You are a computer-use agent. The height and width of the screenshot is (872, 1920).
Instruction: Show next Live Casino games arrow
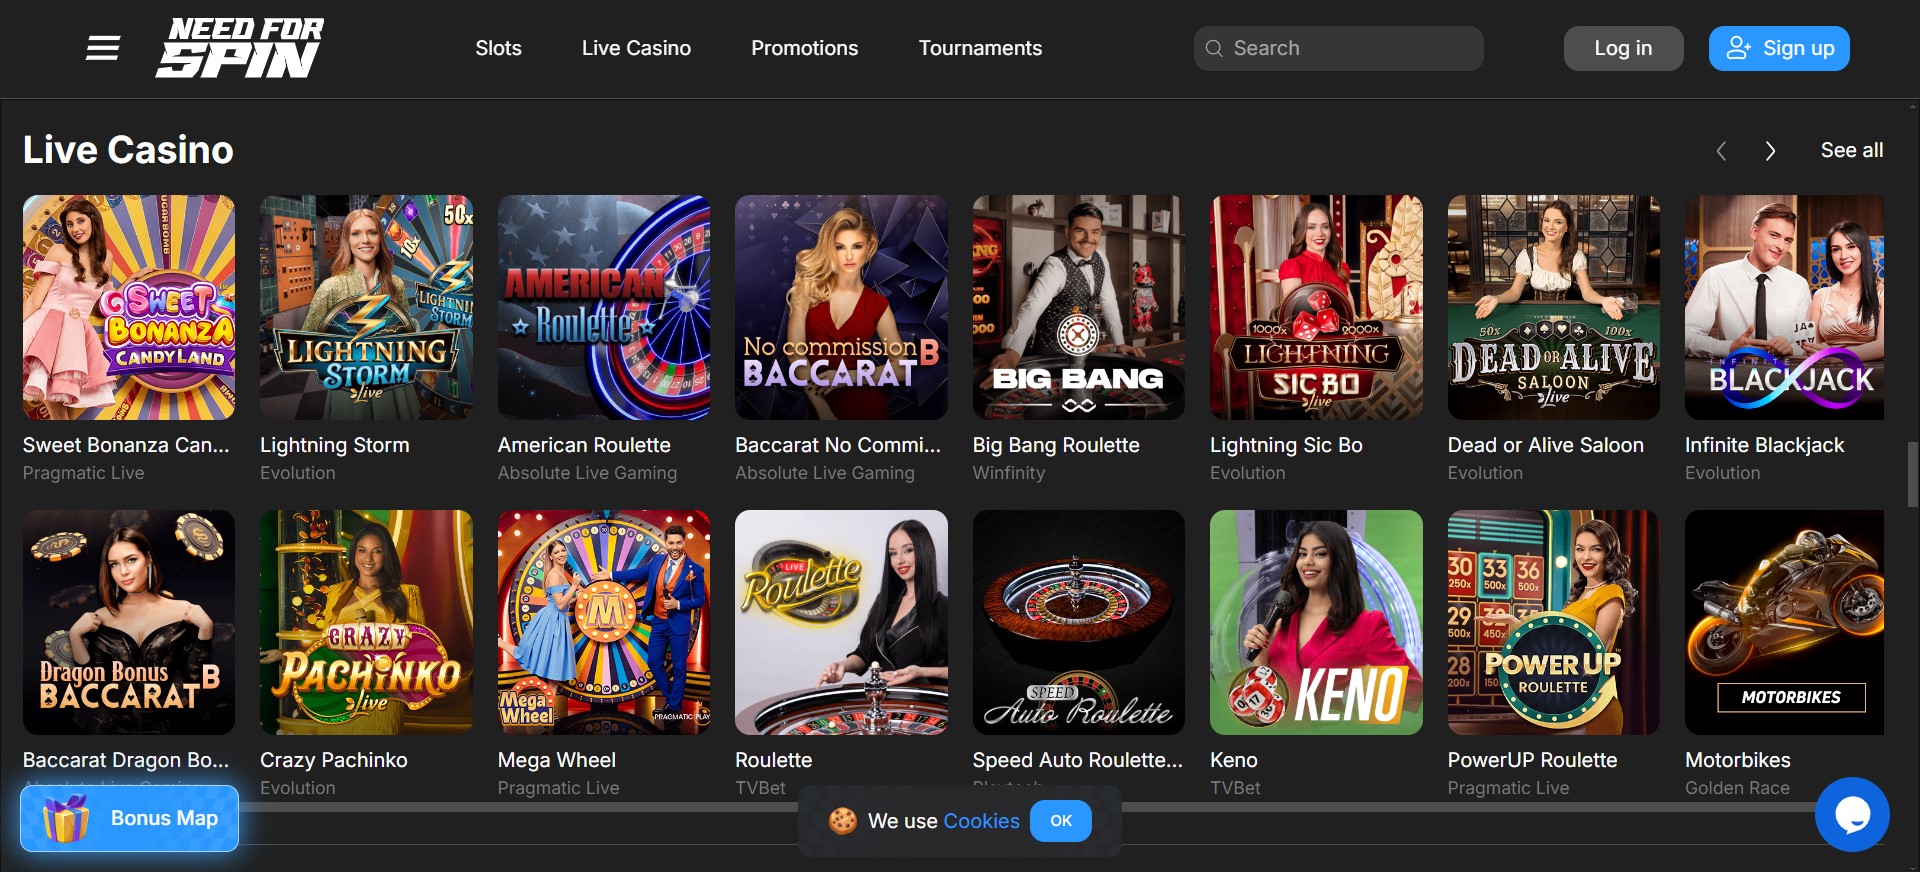tap(1771, 151)
